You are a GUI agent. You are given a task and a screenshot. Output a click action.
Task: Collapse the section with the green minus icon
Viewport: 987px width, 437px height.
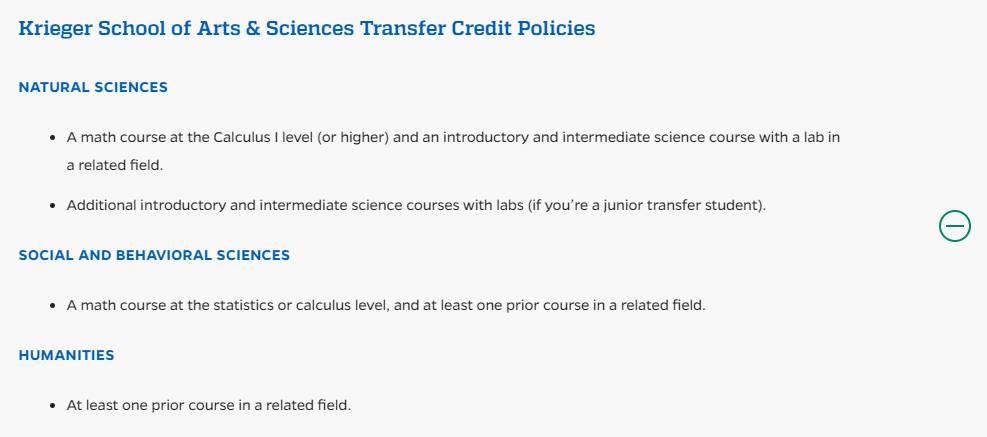click(955, 225)
